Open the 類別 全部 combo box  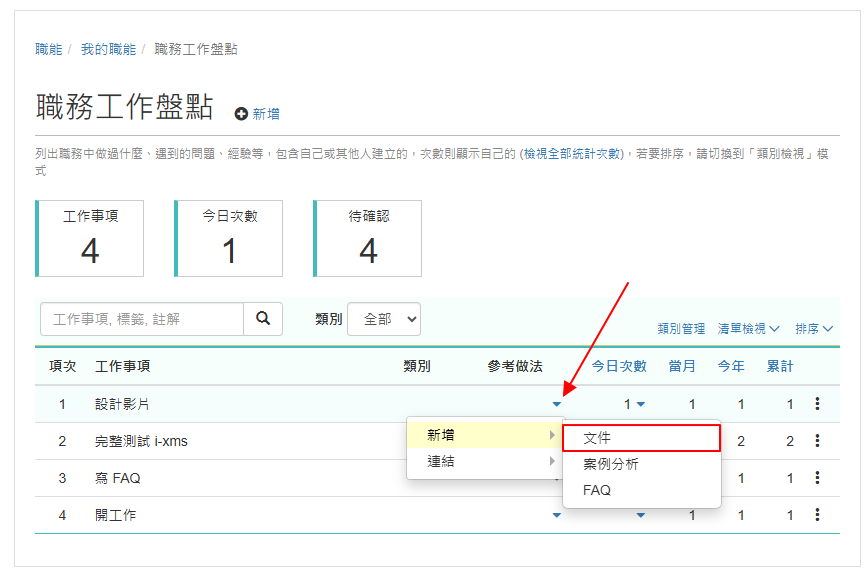point(384,319)
